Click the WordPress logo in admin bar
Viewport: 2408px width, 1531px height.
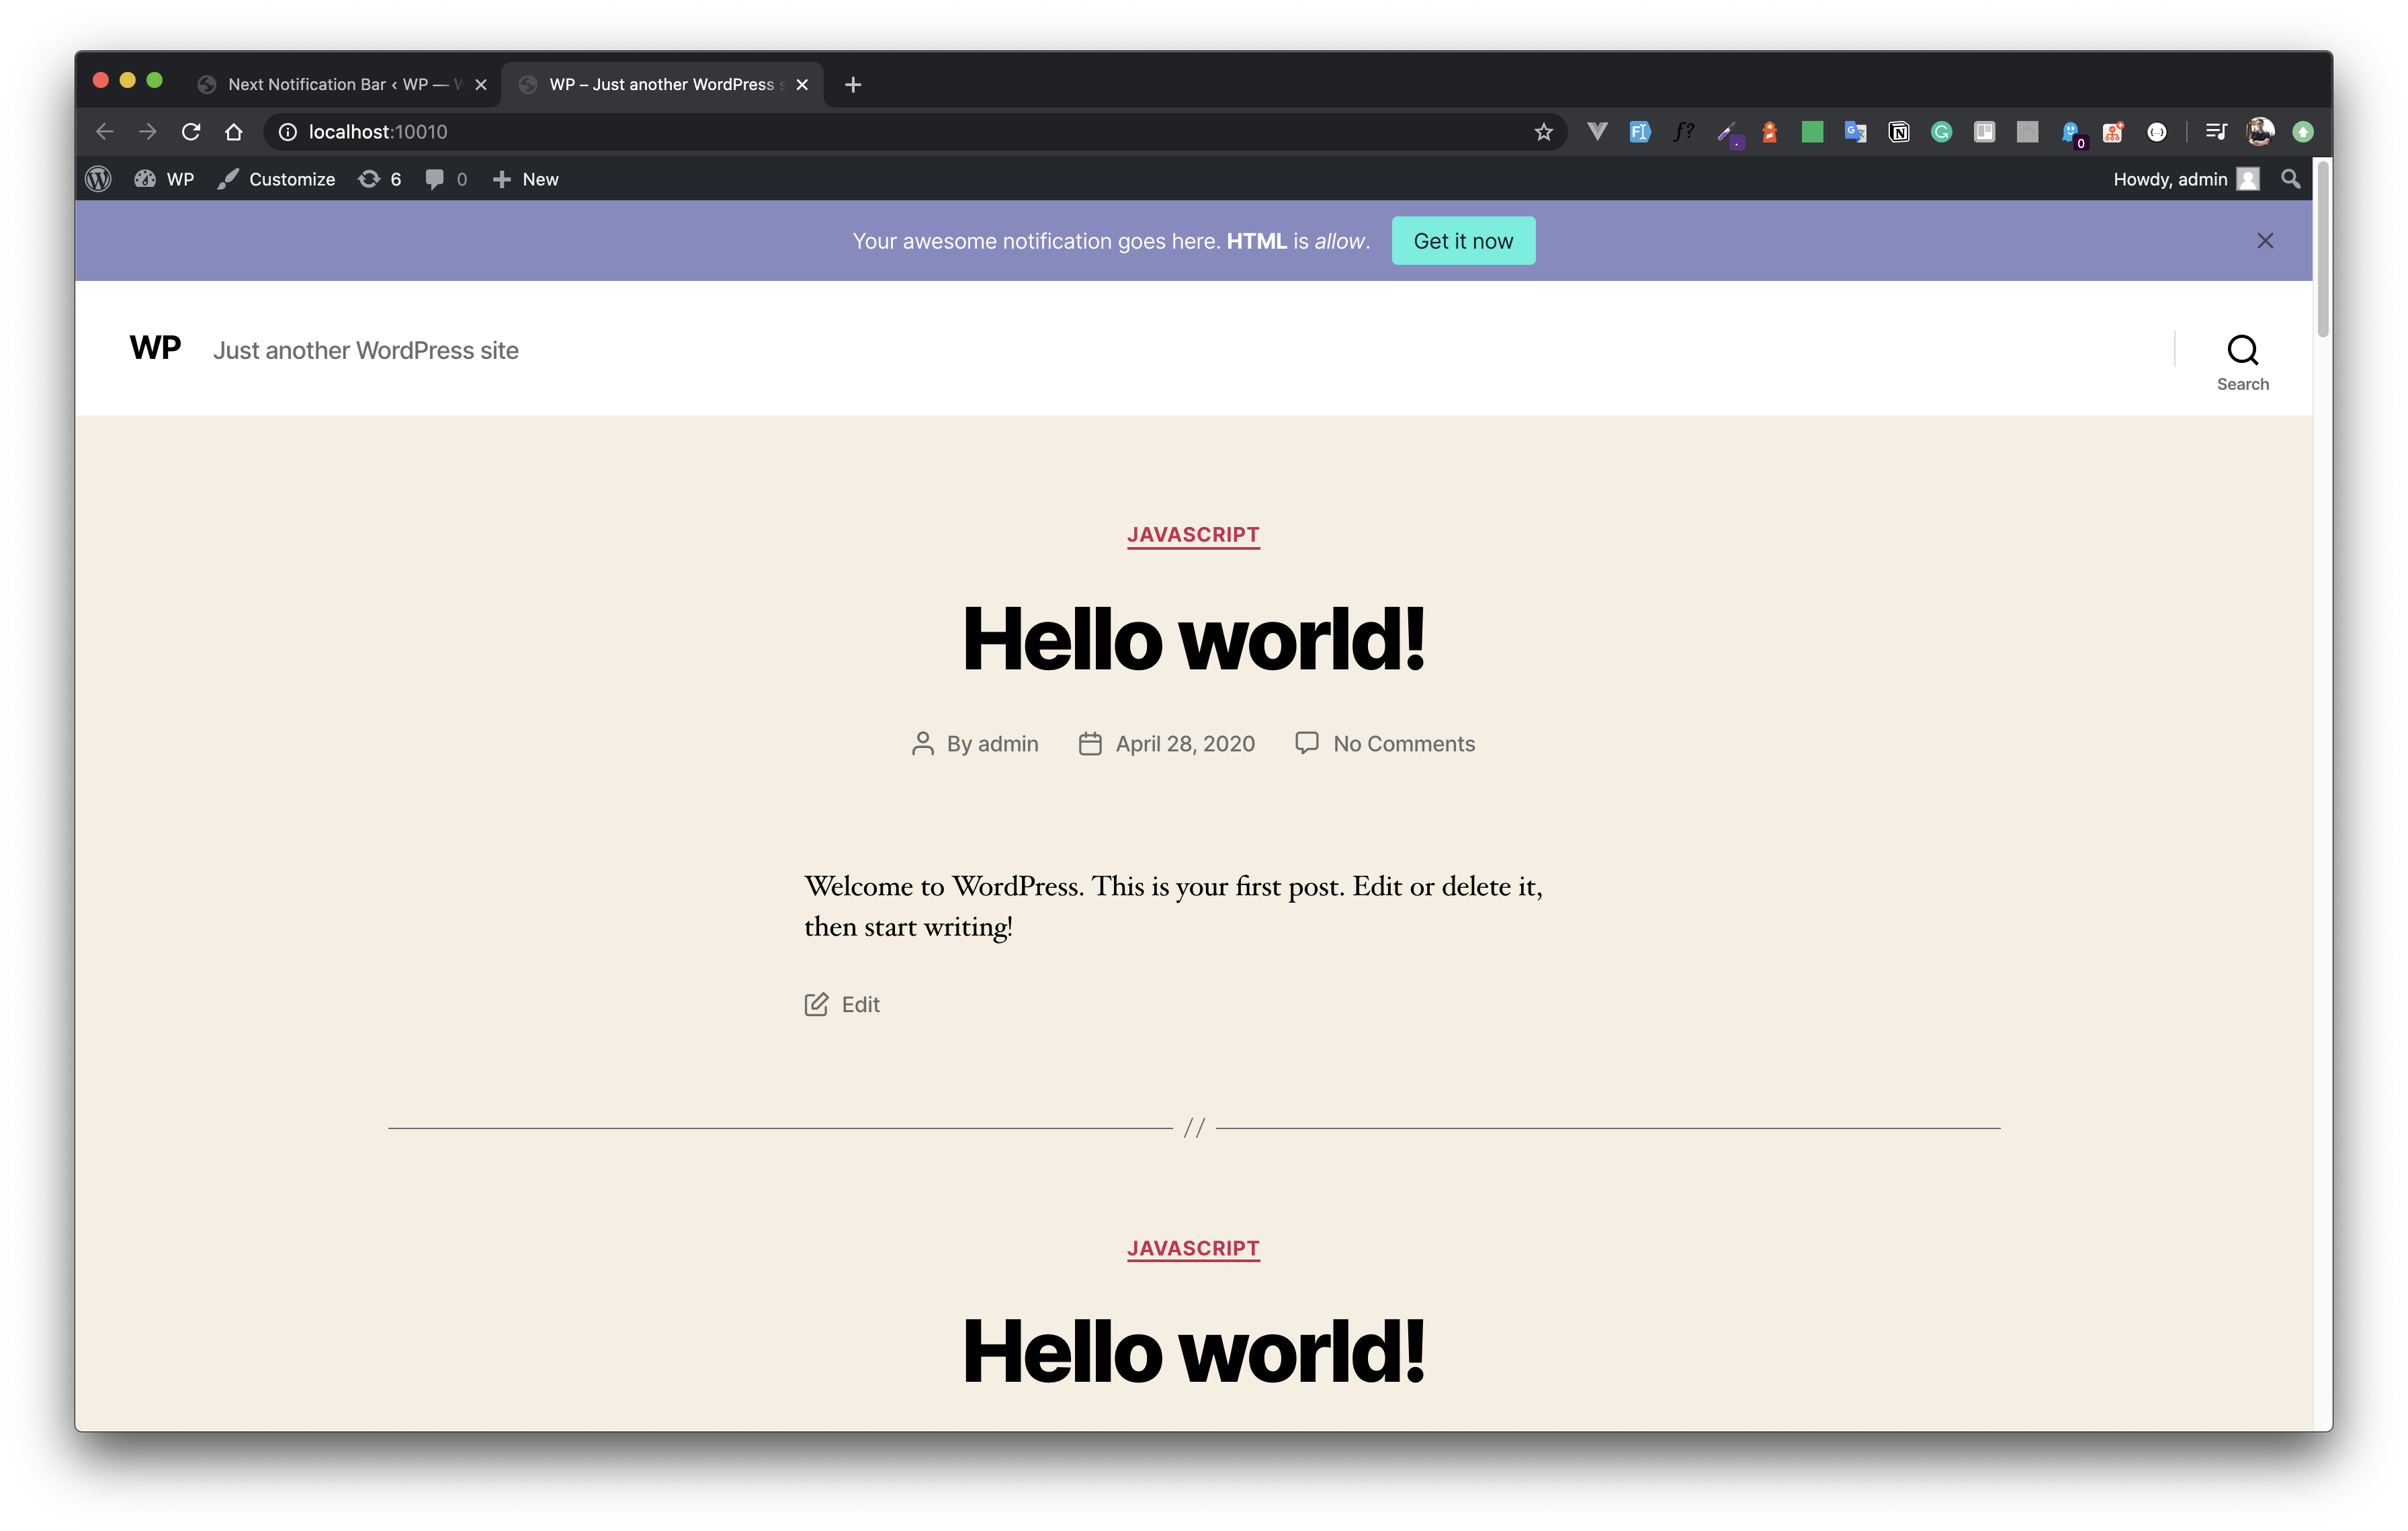coord(98,179)
